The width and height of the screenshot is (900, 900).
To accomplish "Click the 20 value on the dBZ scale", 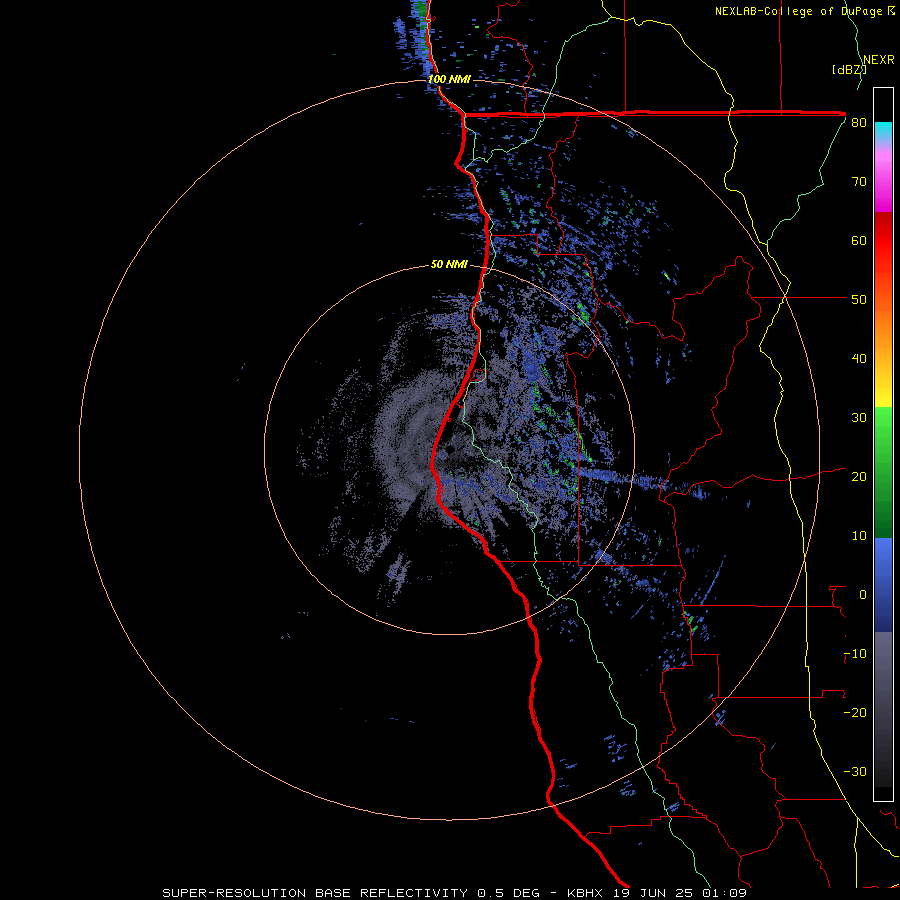I will coord(859,478).
